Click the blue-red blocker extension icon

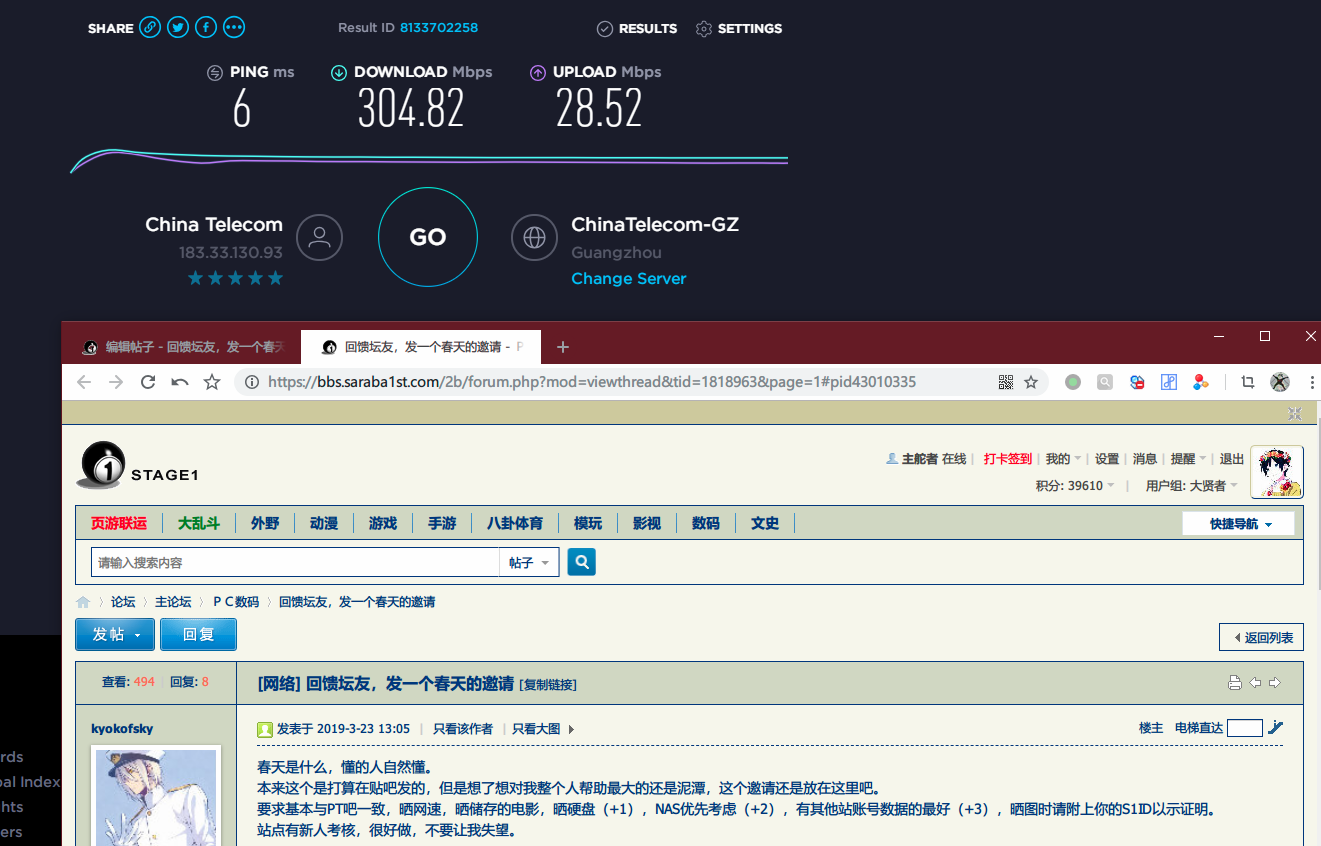1137,382
